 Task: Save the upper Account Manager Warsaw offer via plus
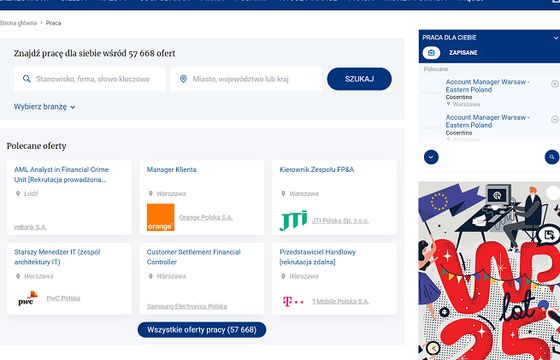tap(555, 84)
